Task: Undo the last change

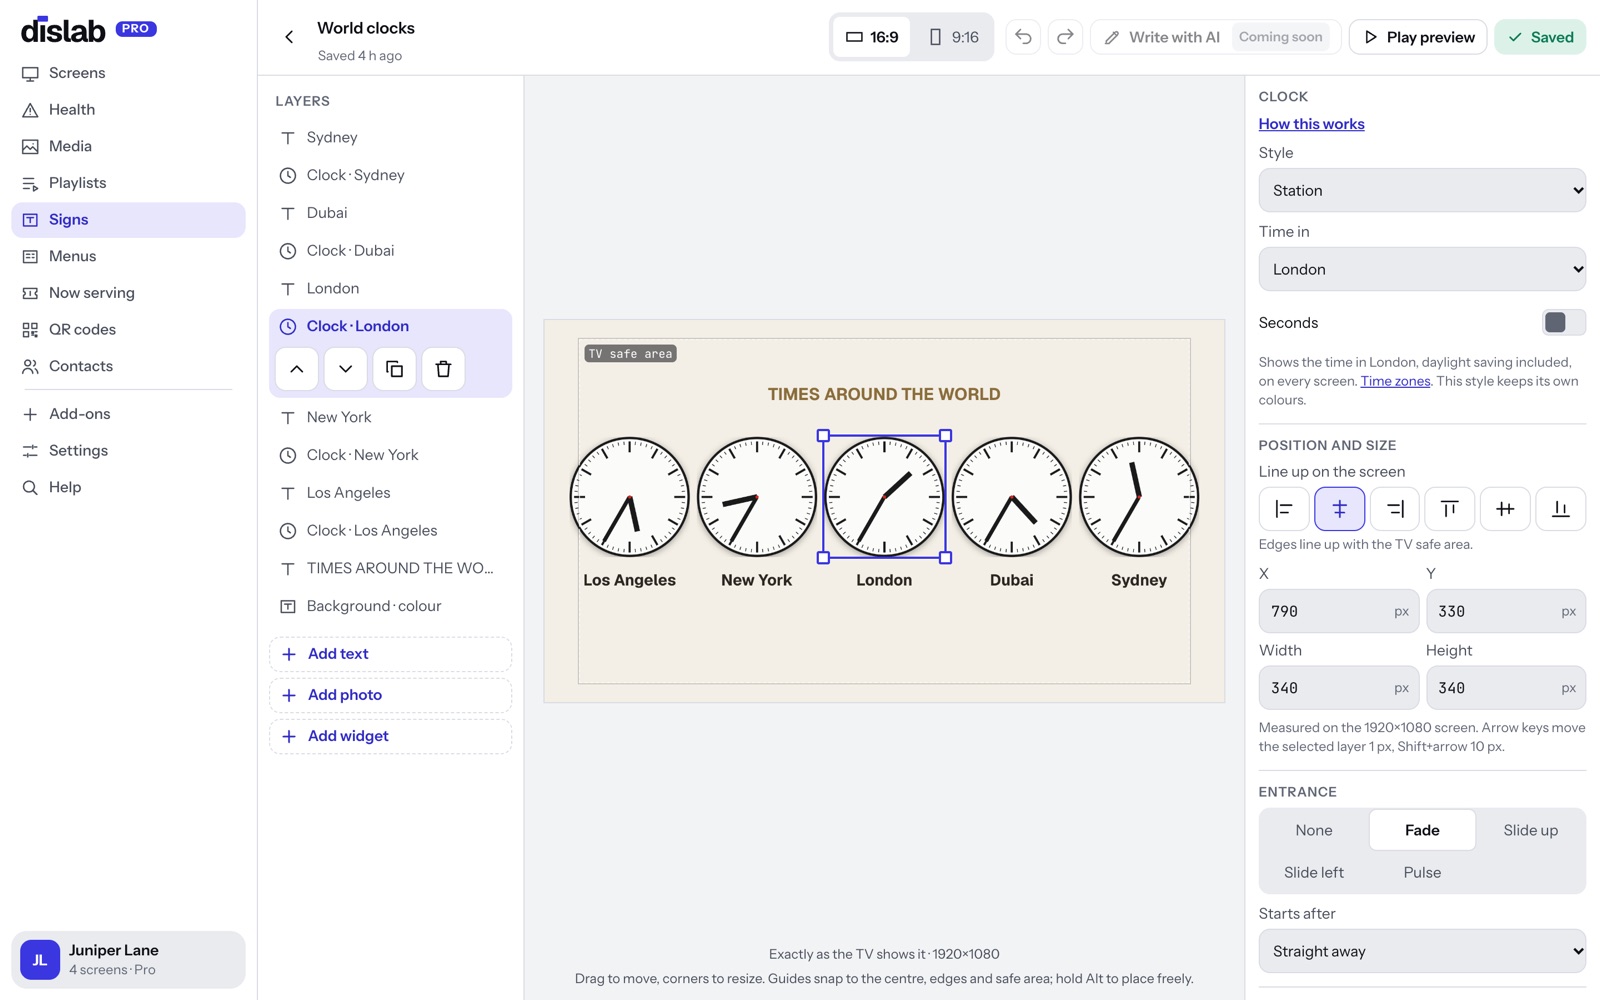Action: 1023,37
